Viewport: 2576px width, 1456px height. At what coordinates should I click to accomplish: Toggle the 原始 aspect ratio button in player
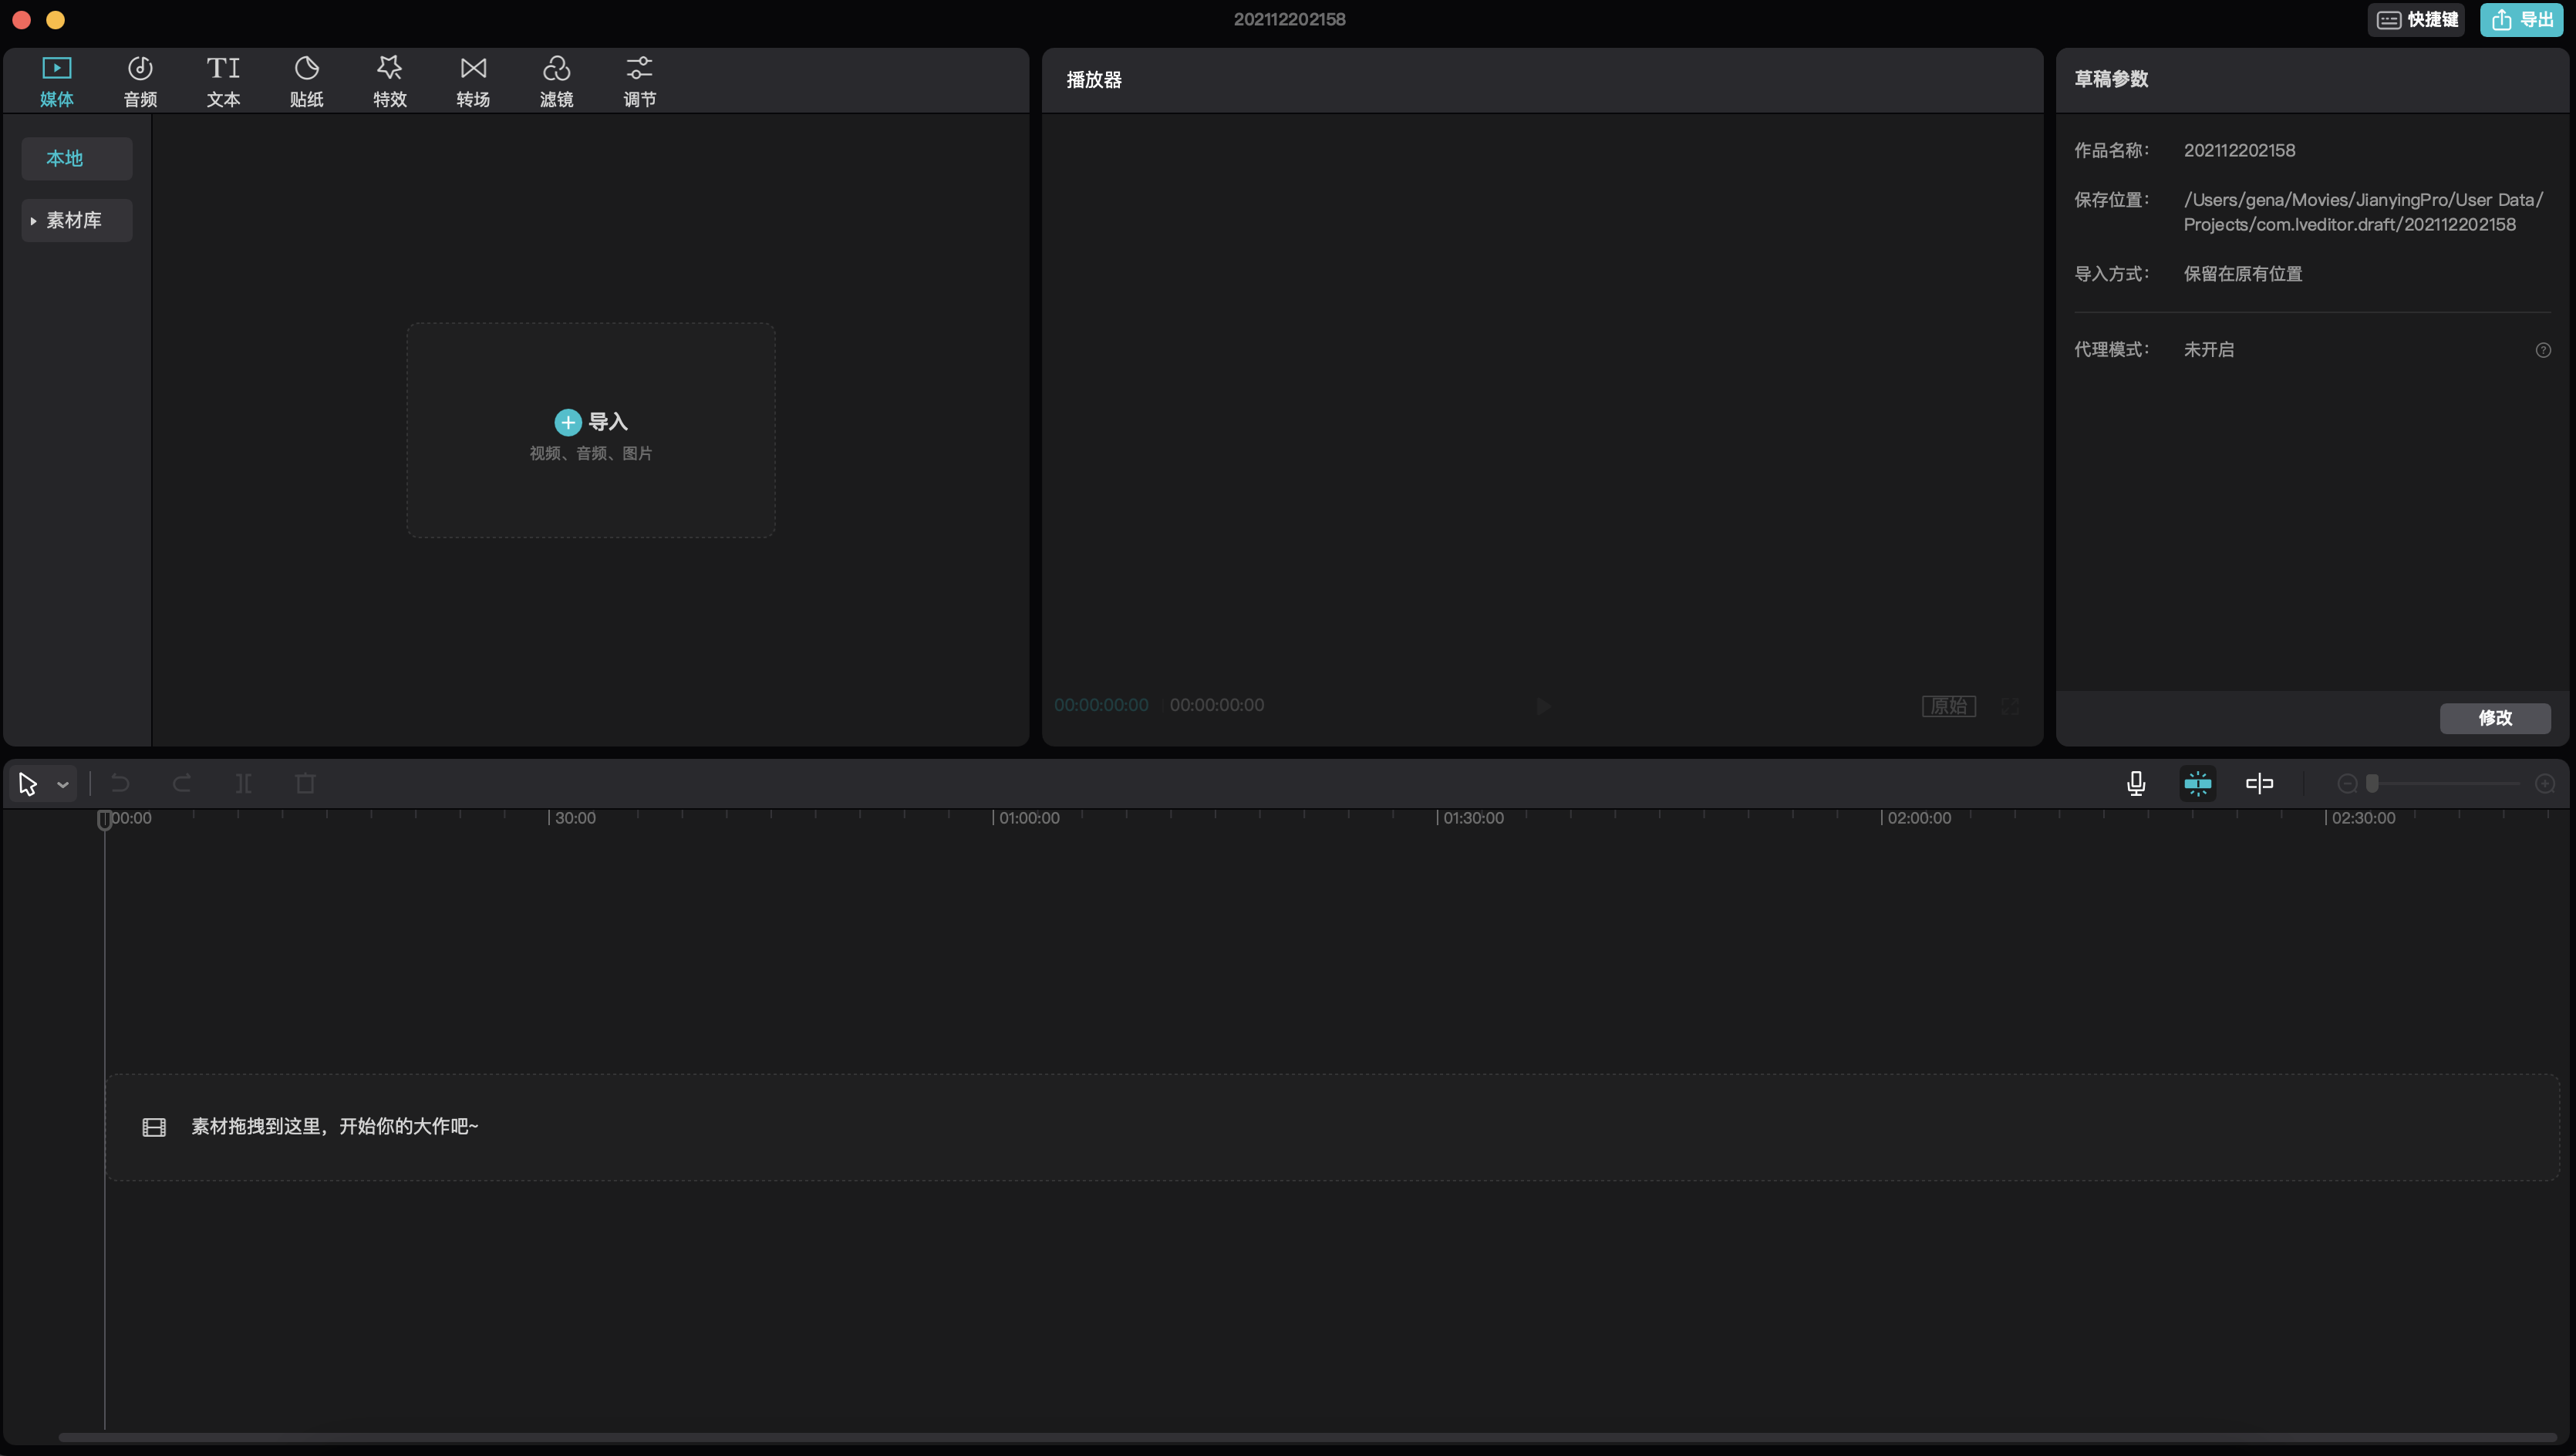click(x=1948, y=706)
